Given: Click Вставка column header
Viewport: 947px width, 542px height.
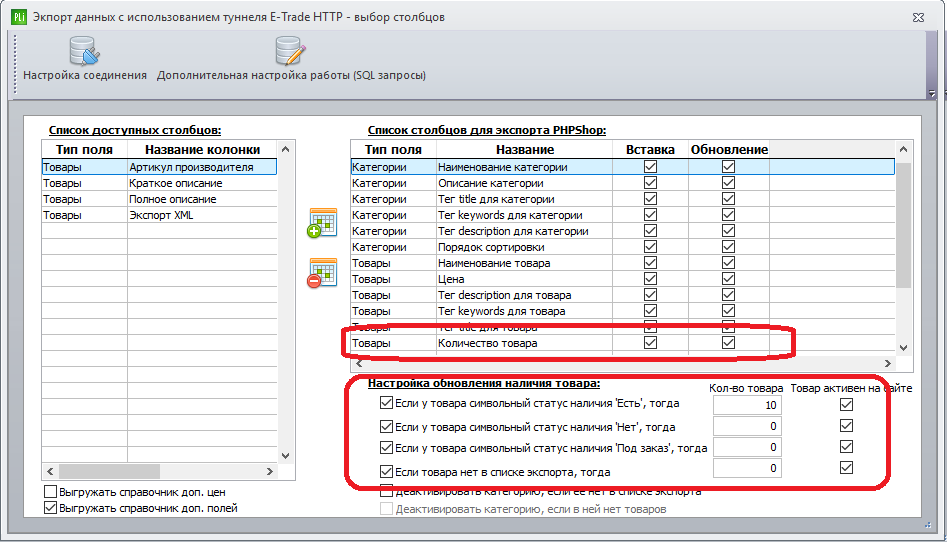Looking at the screenshot, I should coord(650,149).
